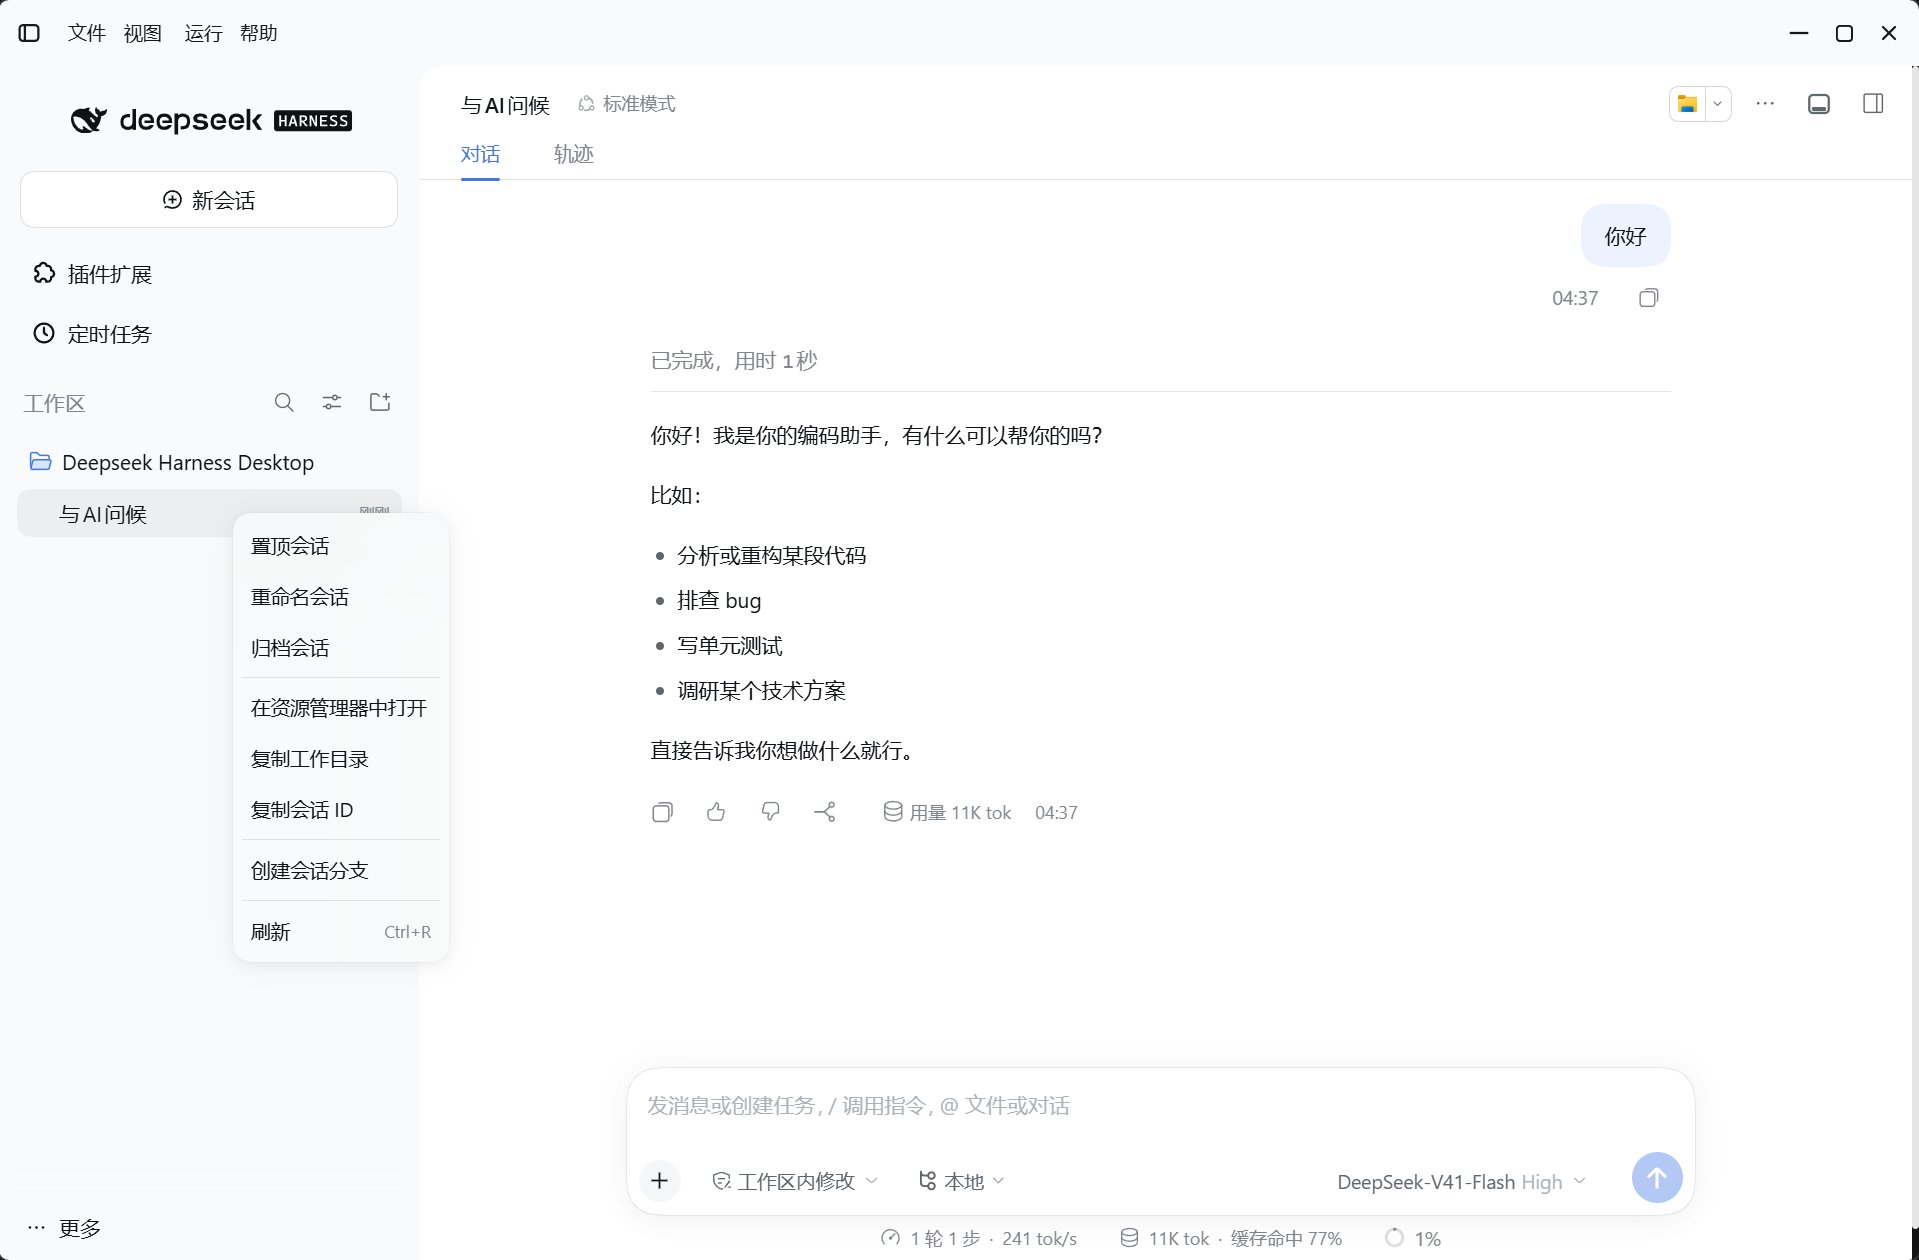Image resolution: width=1919 pixels, height=1260 pixels.
Task: Give the reply a thumbs up
Action: [716, 812]
